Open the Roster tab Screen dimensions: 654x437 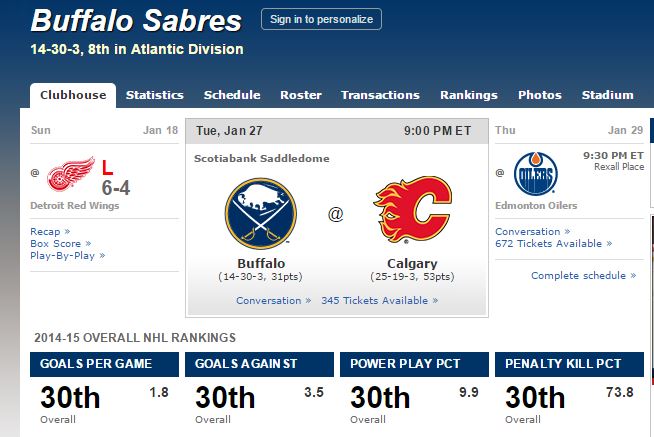coord(301,95)
